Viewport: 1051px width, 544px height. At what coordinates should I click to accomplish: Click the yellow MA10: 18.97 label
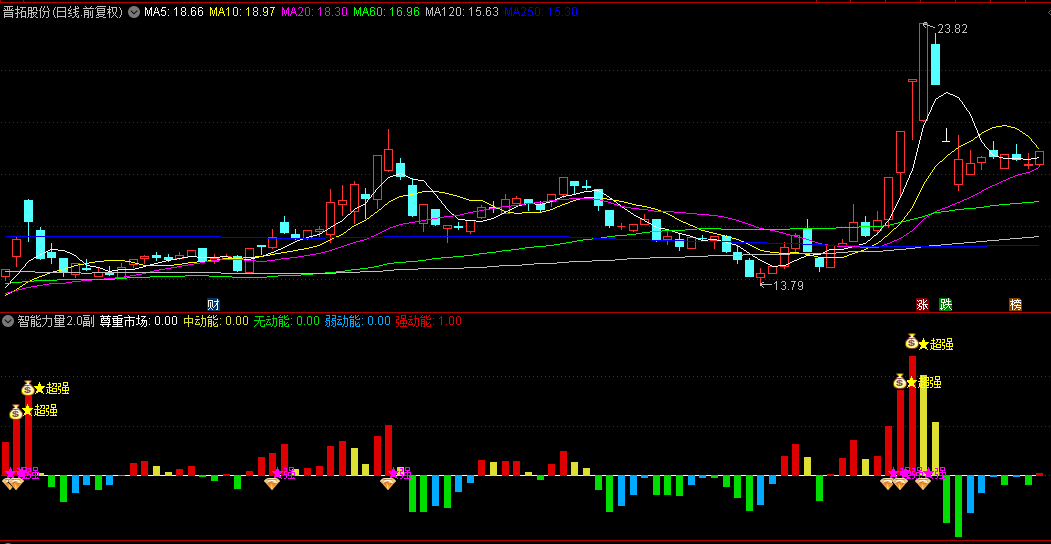pyautogui.click(x=242, y=12)
